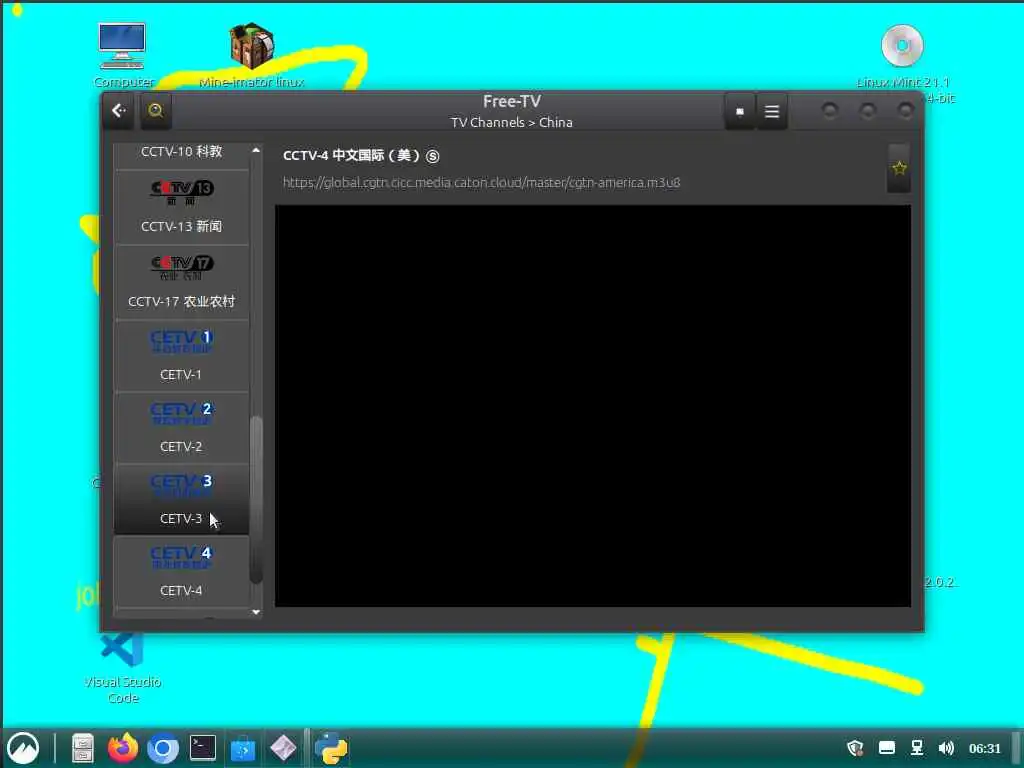Image resolution: width=1024 pixels, height=768 pixels.
Task: Click the CCTV-17 channel logo
Action: [182, 266]
